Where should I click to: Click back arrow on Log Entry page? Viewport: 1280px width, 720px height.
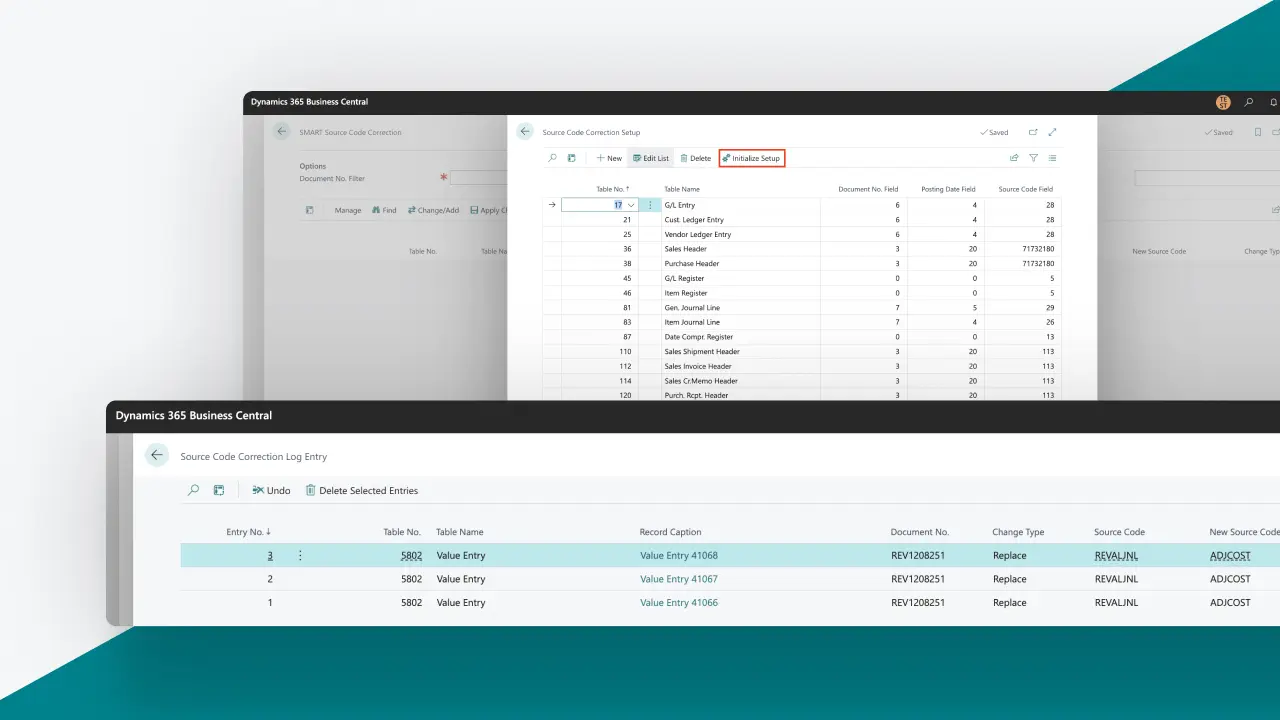(x=156, y=456)
